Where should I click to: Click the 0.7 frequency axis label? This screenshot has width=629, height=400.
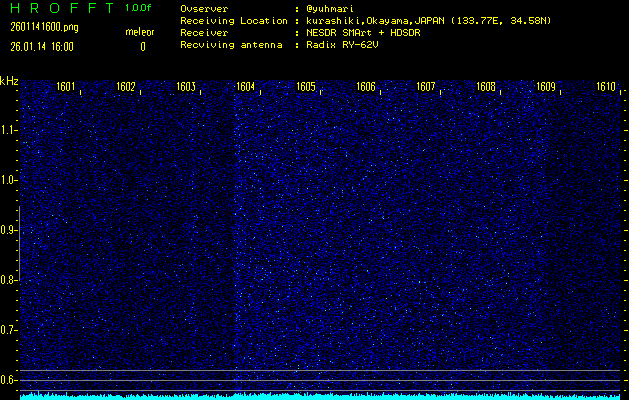9,329
